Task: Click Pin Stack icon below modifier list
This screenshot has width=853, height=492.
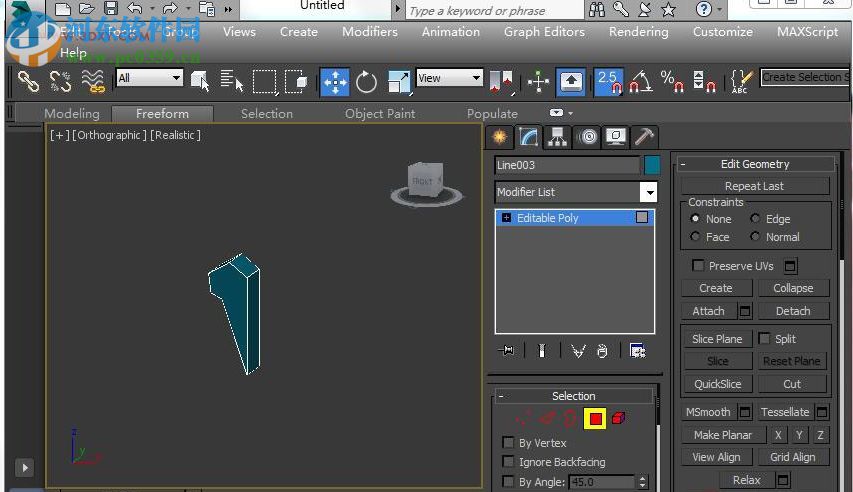Action: pyautogui.click(x=506, y=350)
